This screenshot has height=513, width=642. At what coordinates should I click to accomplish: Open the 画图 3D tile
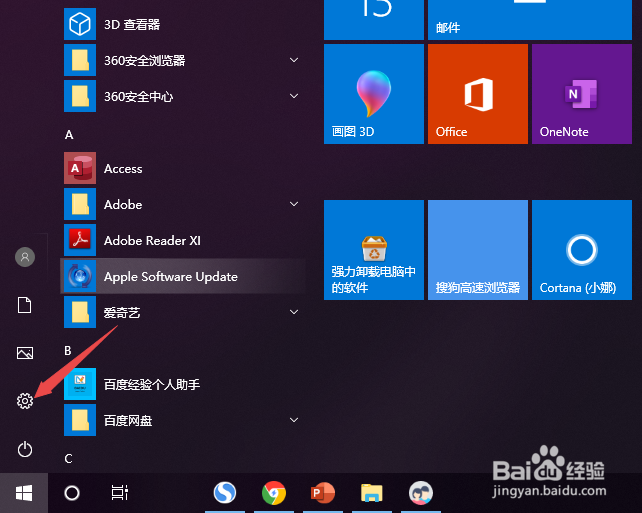pos(374,94)
